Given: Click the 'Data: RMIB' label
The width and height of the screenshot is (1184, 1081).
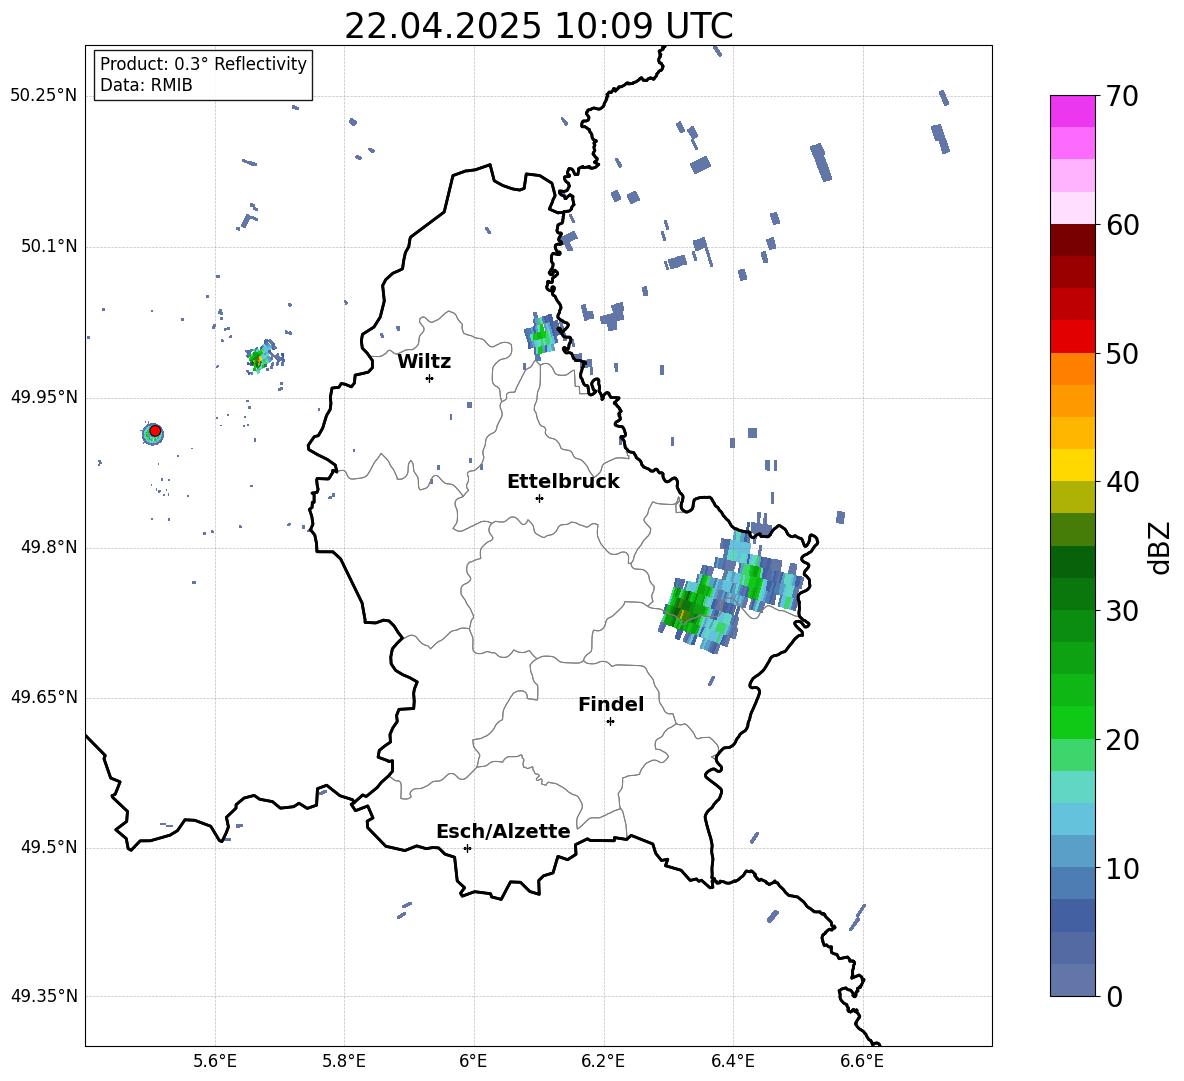Looking at the screenshot, I should click(x=146, y=85).
